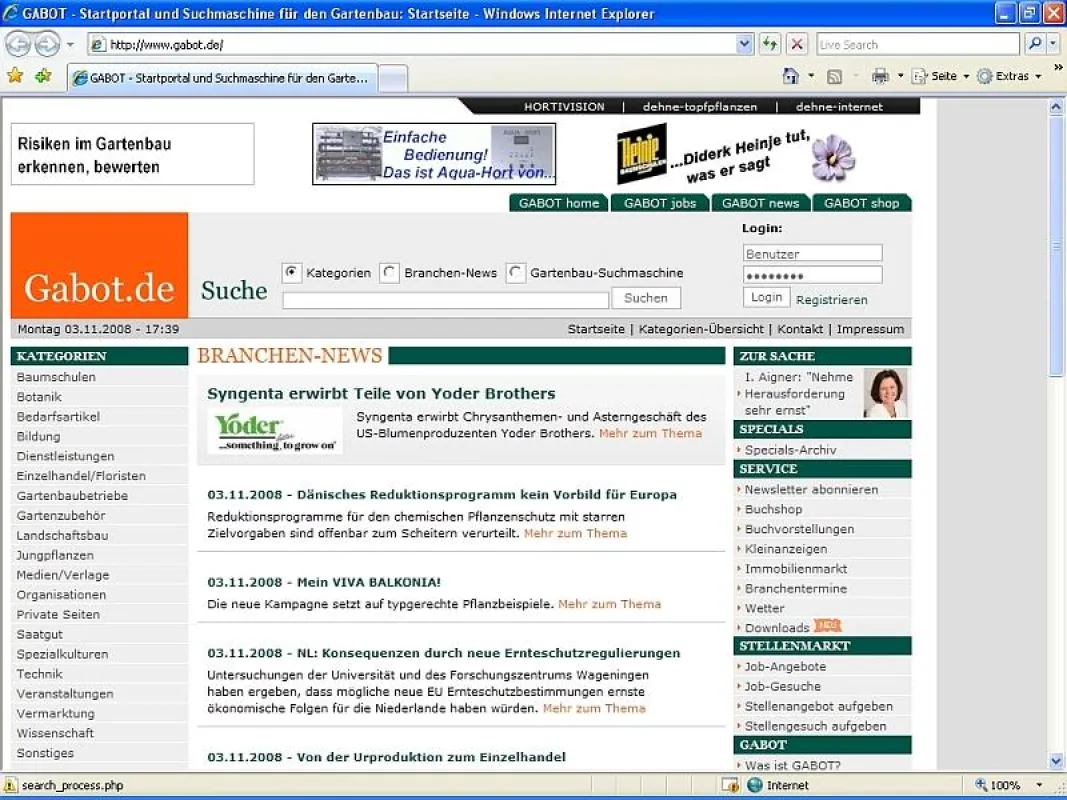
Task: Switch to the GABOT news tab
Action: (x=760, y=203)
